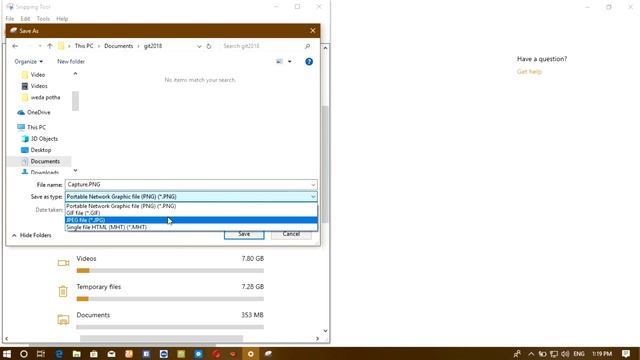Launch Microsoft Edge from taskbar
Viewport: 640px width, 360px height.
pos(59,354)
